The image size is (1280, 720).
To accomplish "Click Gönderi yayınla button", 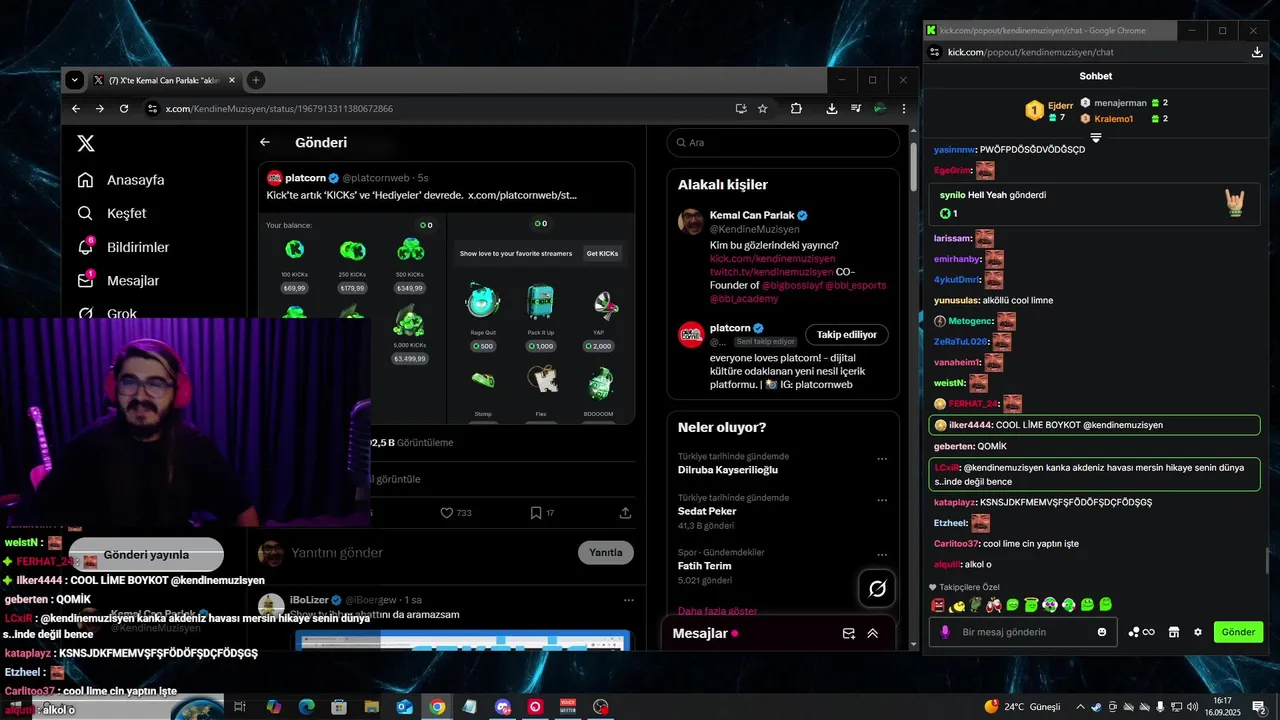I will pos(146,554).
